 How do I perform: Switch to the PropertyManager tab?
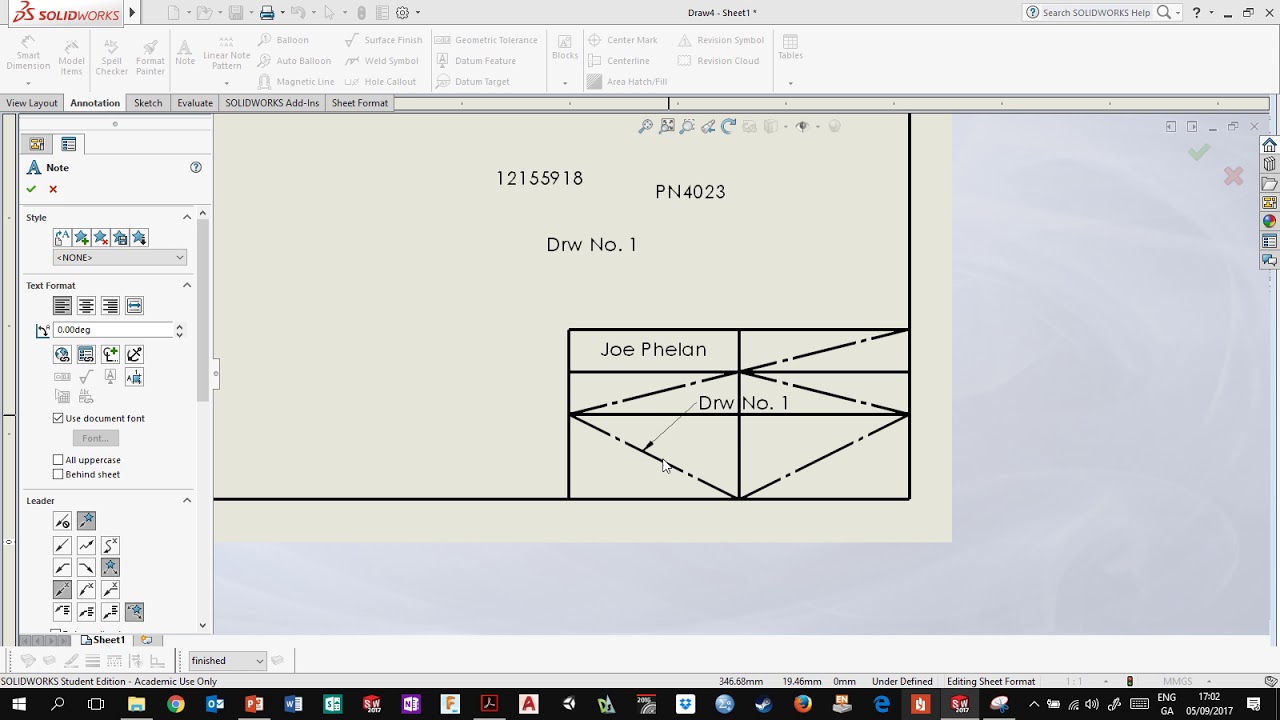(x=68, y=144)
